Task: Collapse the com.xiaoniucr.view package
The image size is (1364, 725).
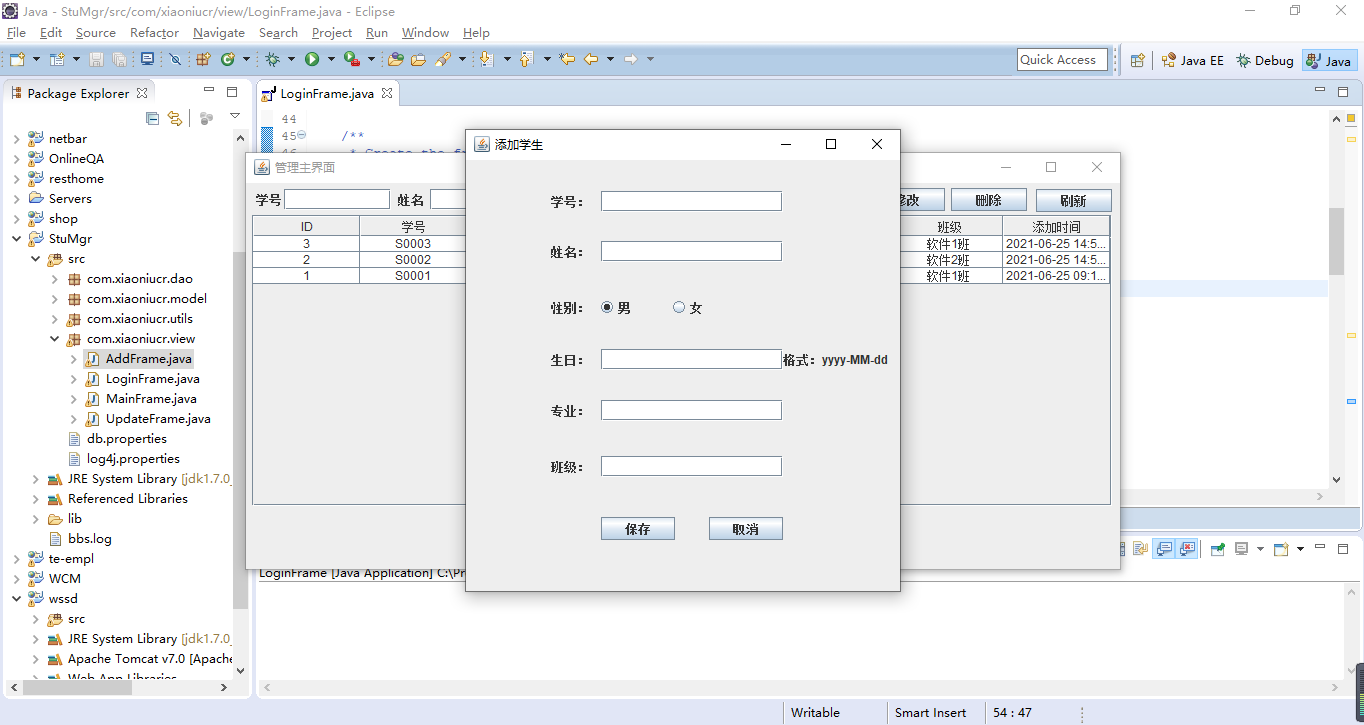Action: pyautogui.click(x=54, y=339)
